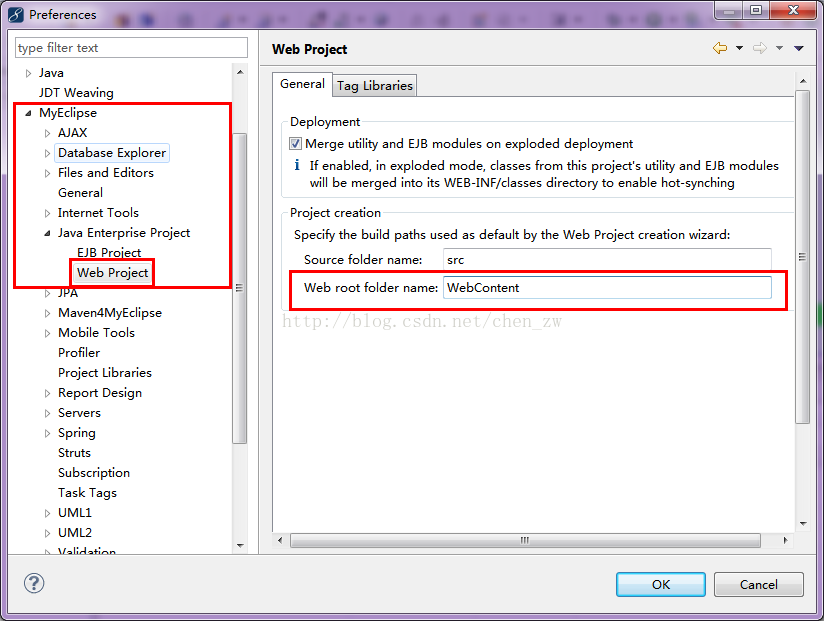
Task: Click tree panel scroll down arrow
Action: pos(240,545)
